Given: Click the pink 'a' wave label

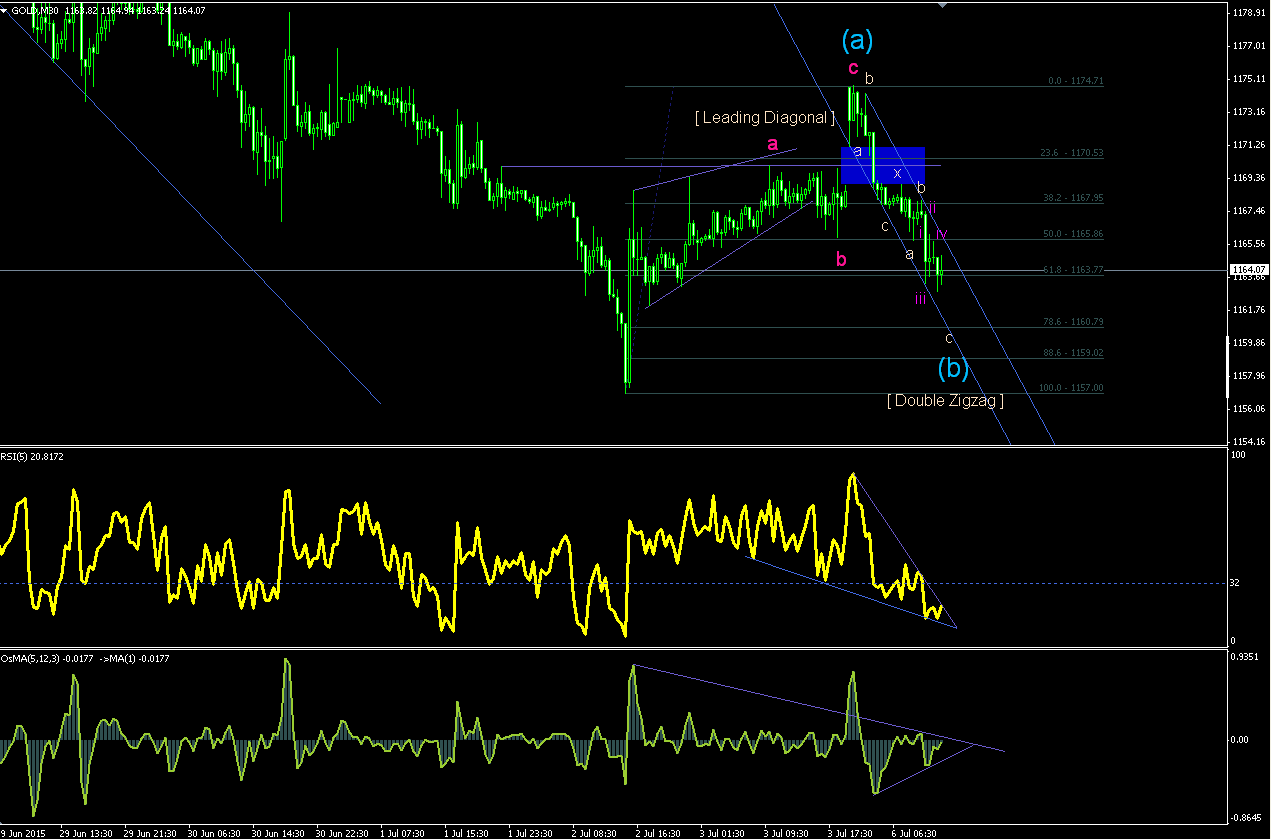Looking at the screenshot, I should 772,144.
